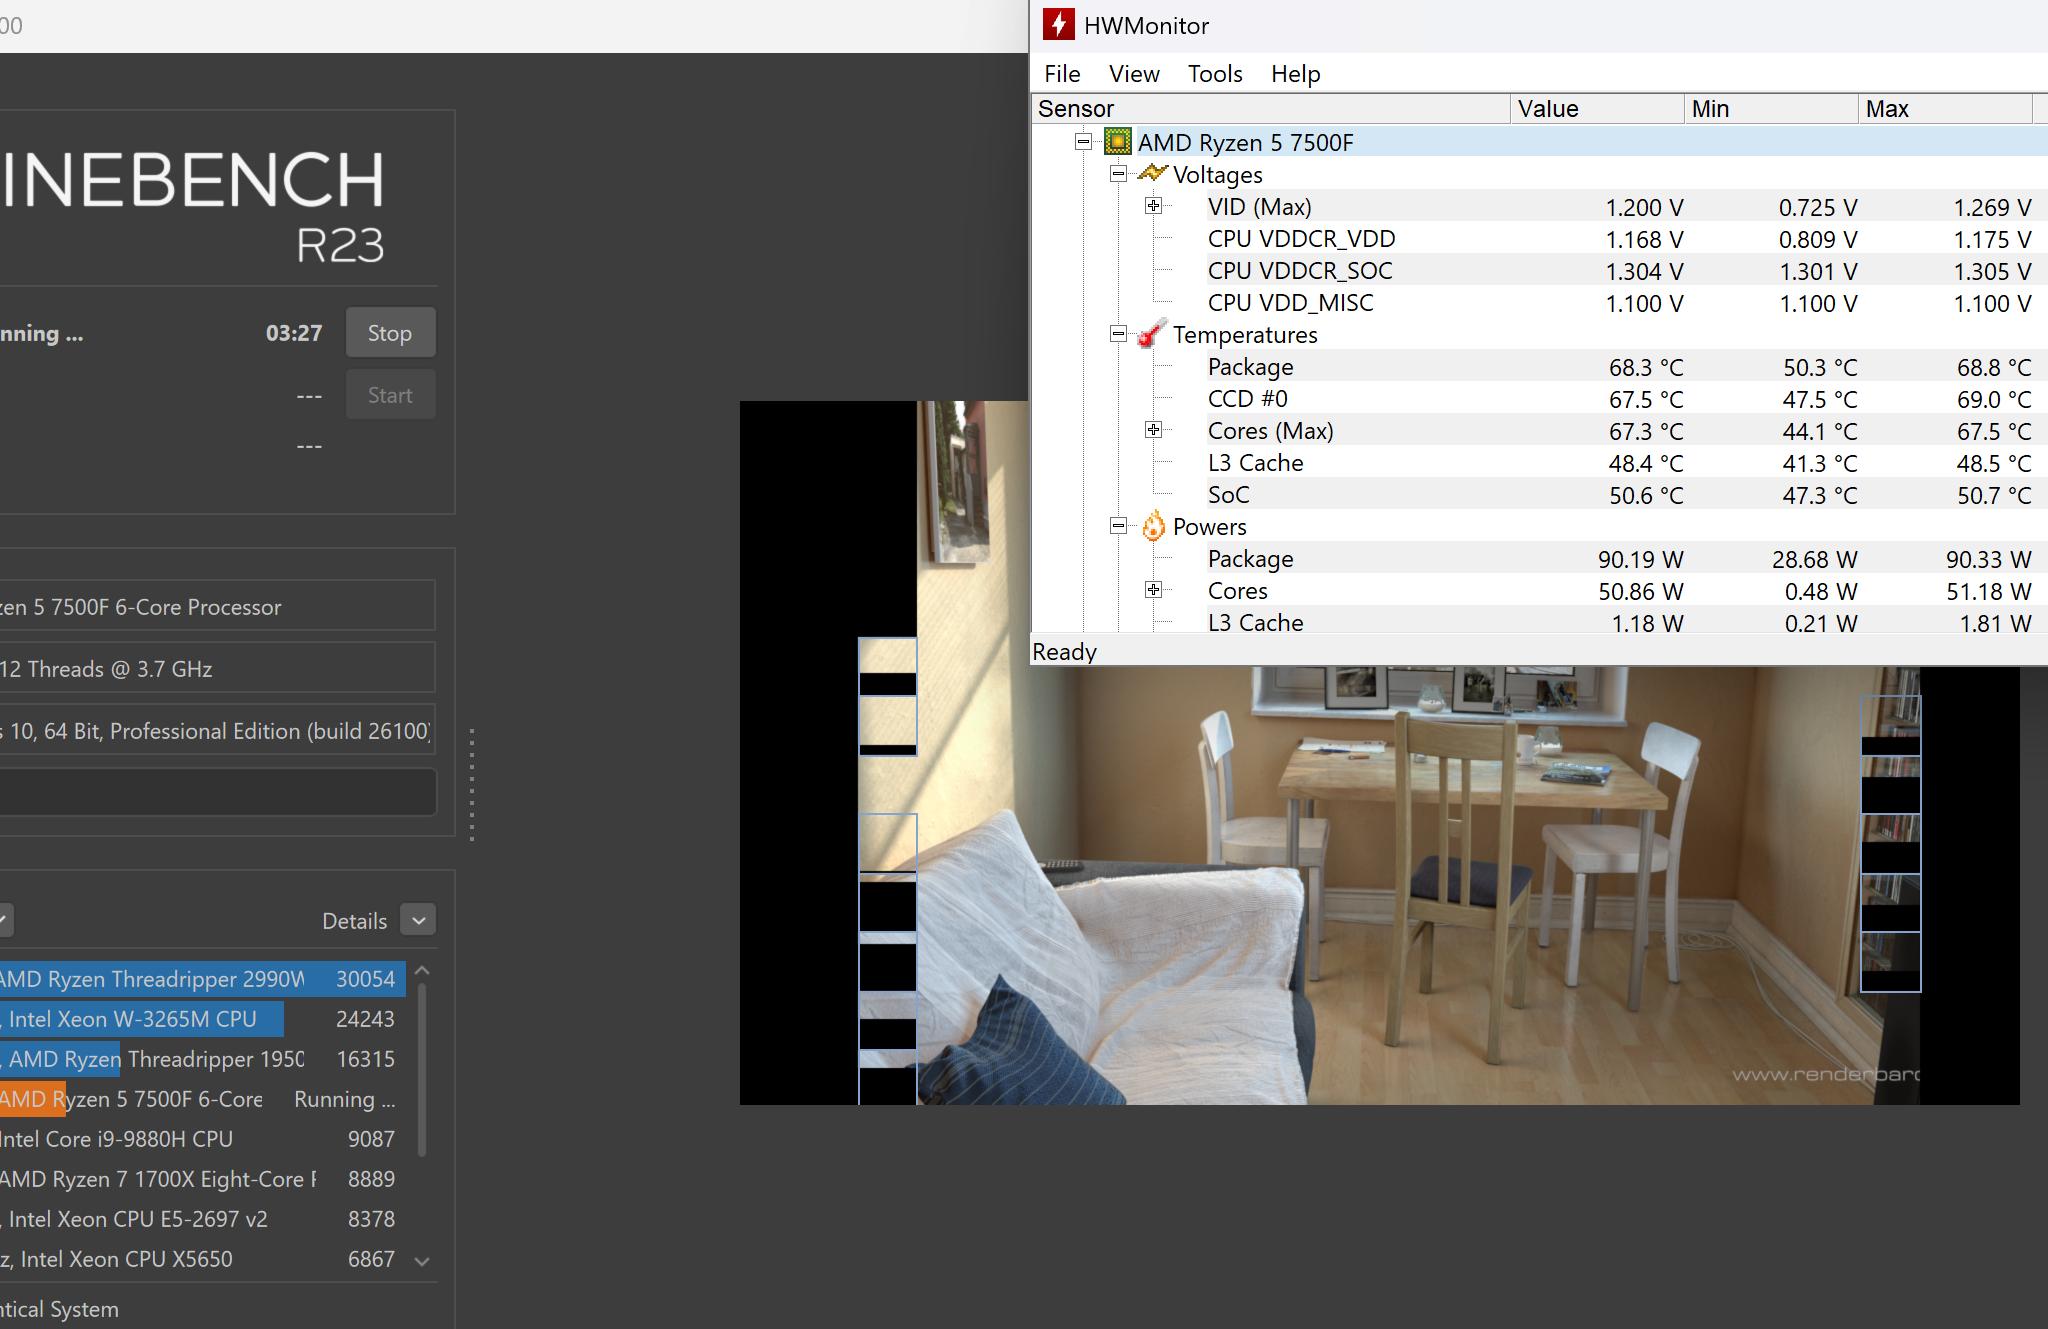The height and width of the screenshot is (1329, 2048).
Task: Open the File menu in HWMonitor
Action: (1062, 74)
